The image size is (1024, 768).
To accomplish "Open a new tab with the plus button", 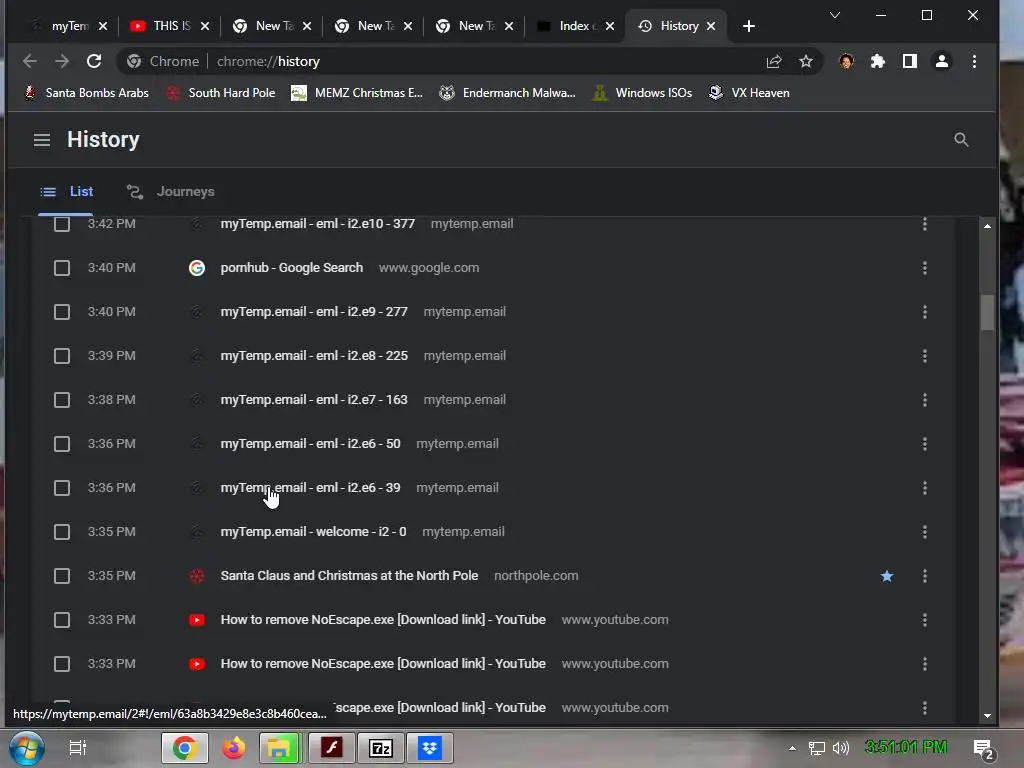I will [x=749, y=26].
